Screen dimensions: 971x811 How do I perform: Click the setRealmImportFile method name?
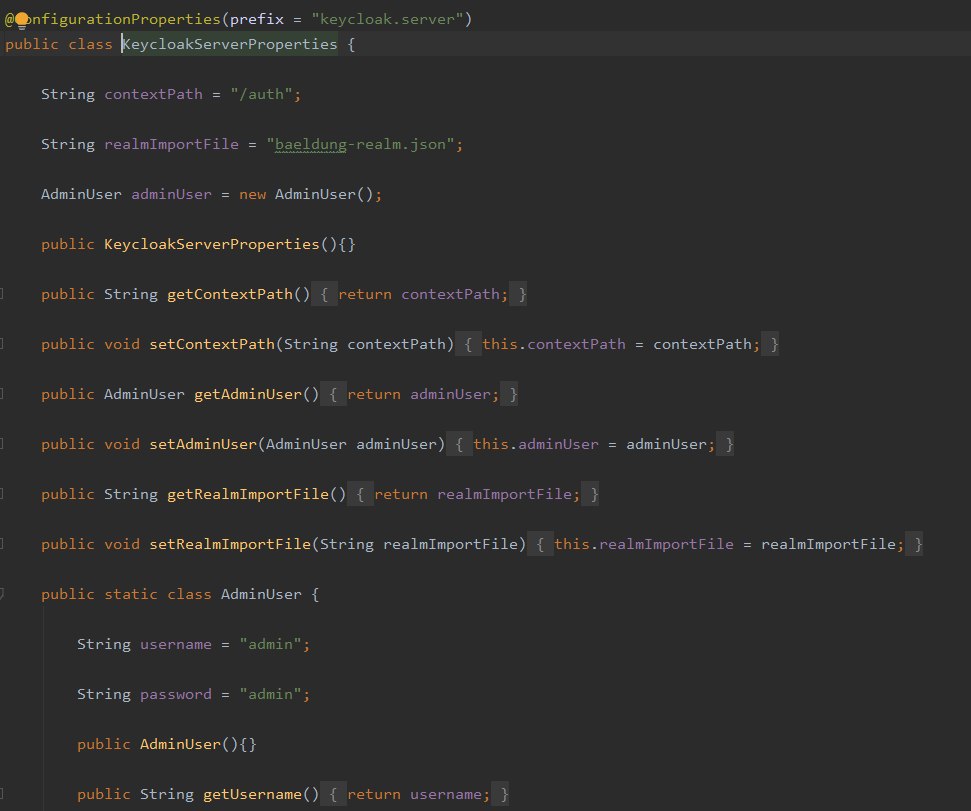click(230, 545)
